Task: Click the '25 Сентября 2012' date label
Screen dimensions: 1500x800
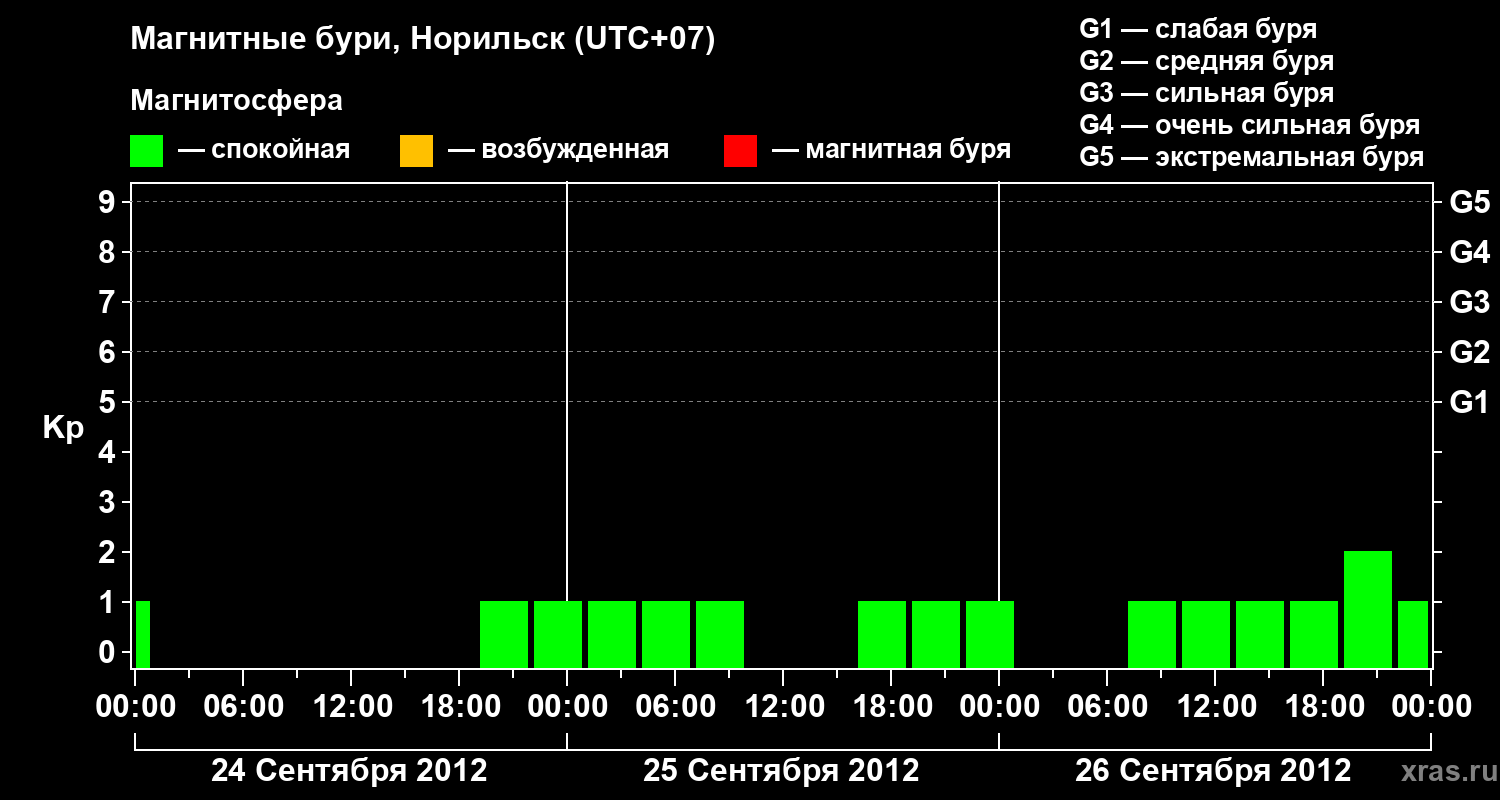Action: [781, 771]
